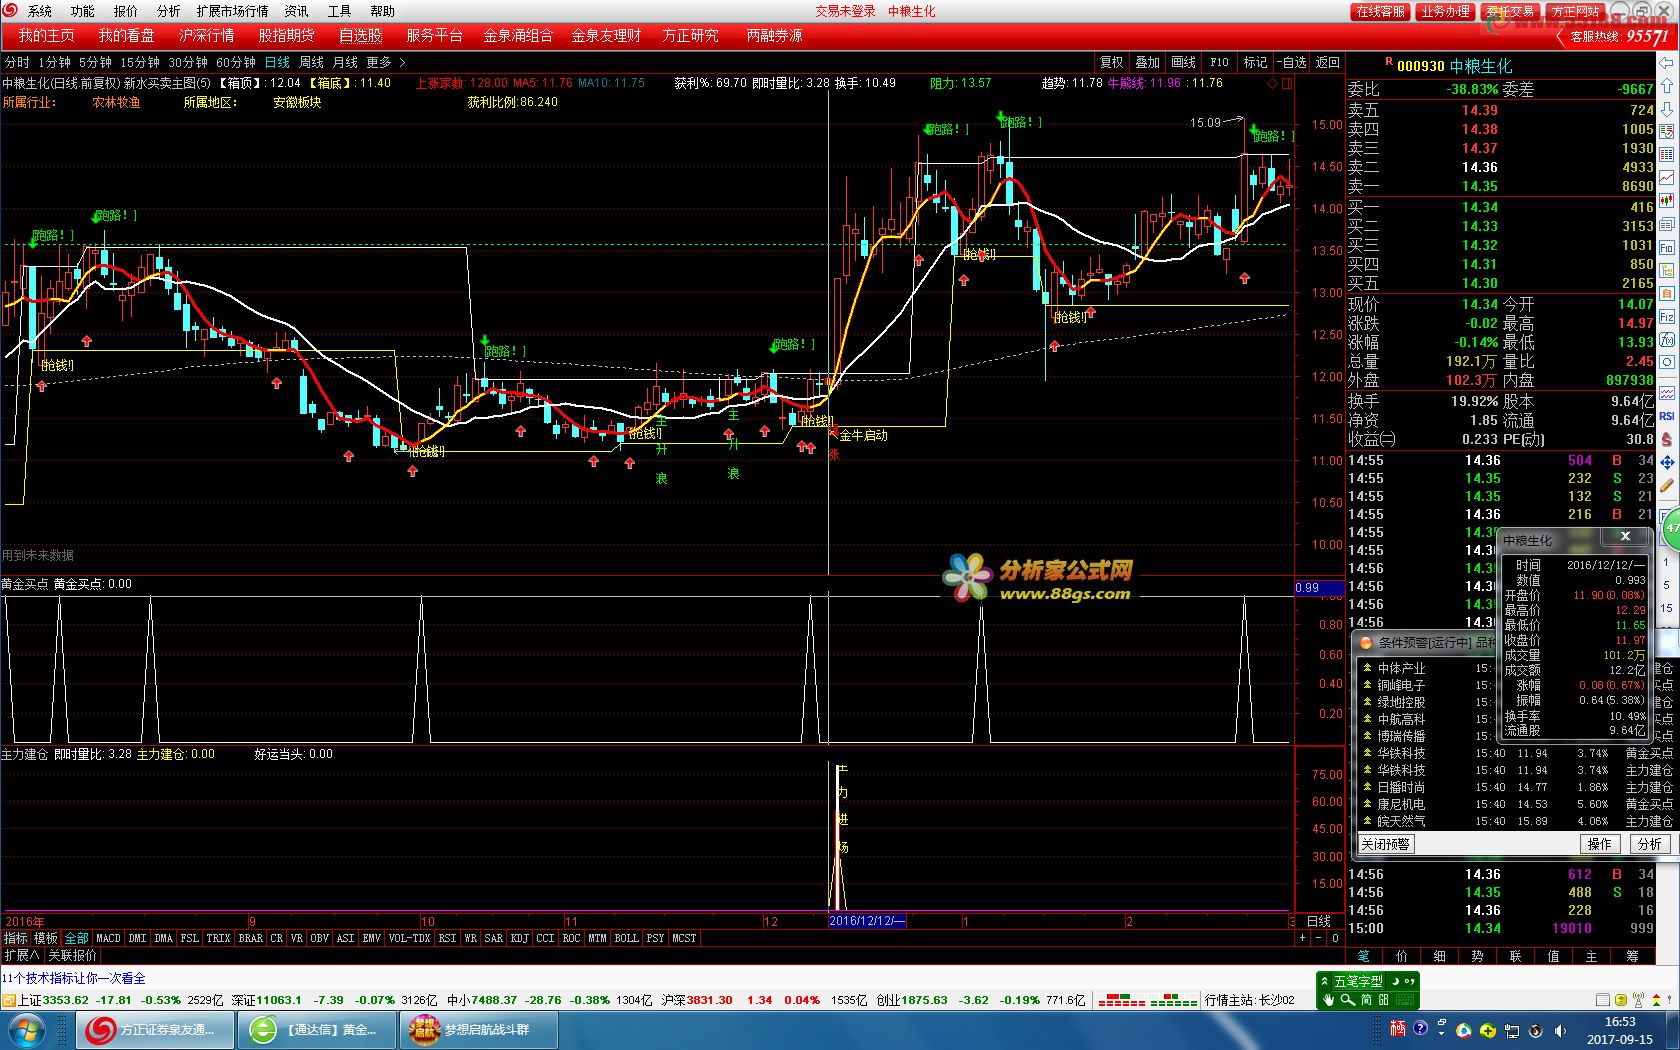Click the signal antenna icon in status bar
Viewport: 1680px width, 1050px height.
point(1638,999)
